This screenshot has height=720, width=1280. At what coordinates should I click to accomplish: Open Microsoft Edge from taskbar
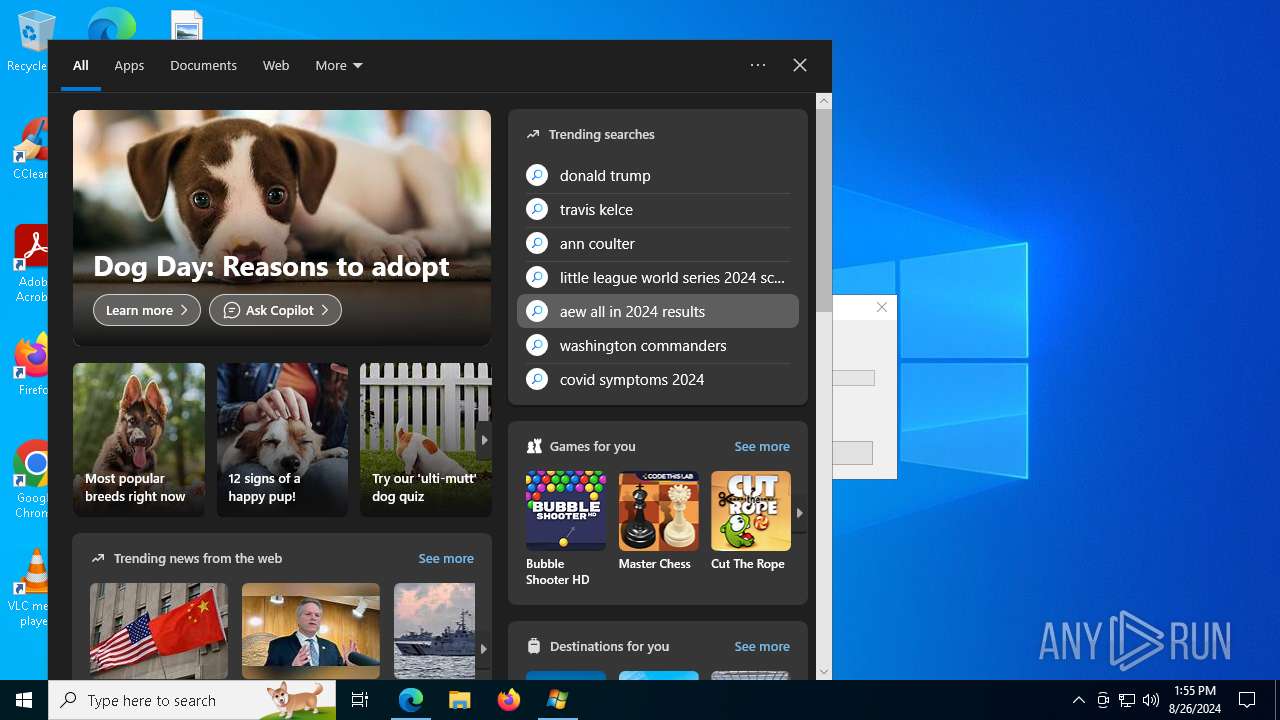coord(411,700)
